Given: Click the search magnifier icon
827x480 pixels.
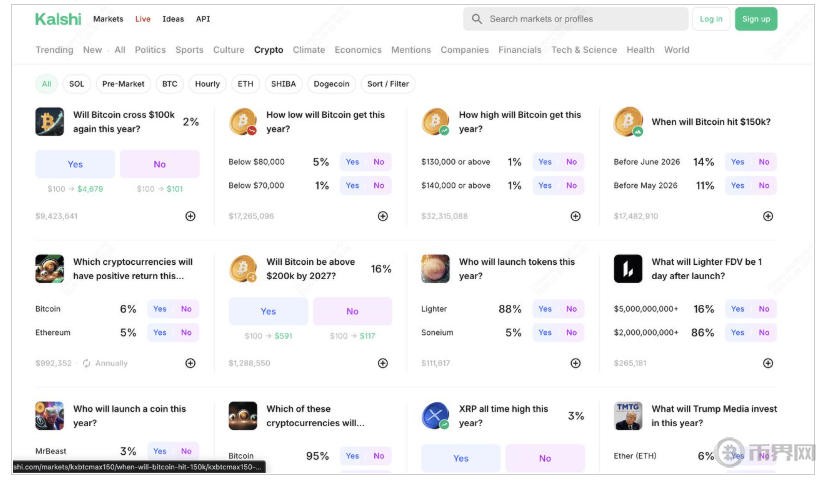Looking at the screenshot, I should 477,19.
